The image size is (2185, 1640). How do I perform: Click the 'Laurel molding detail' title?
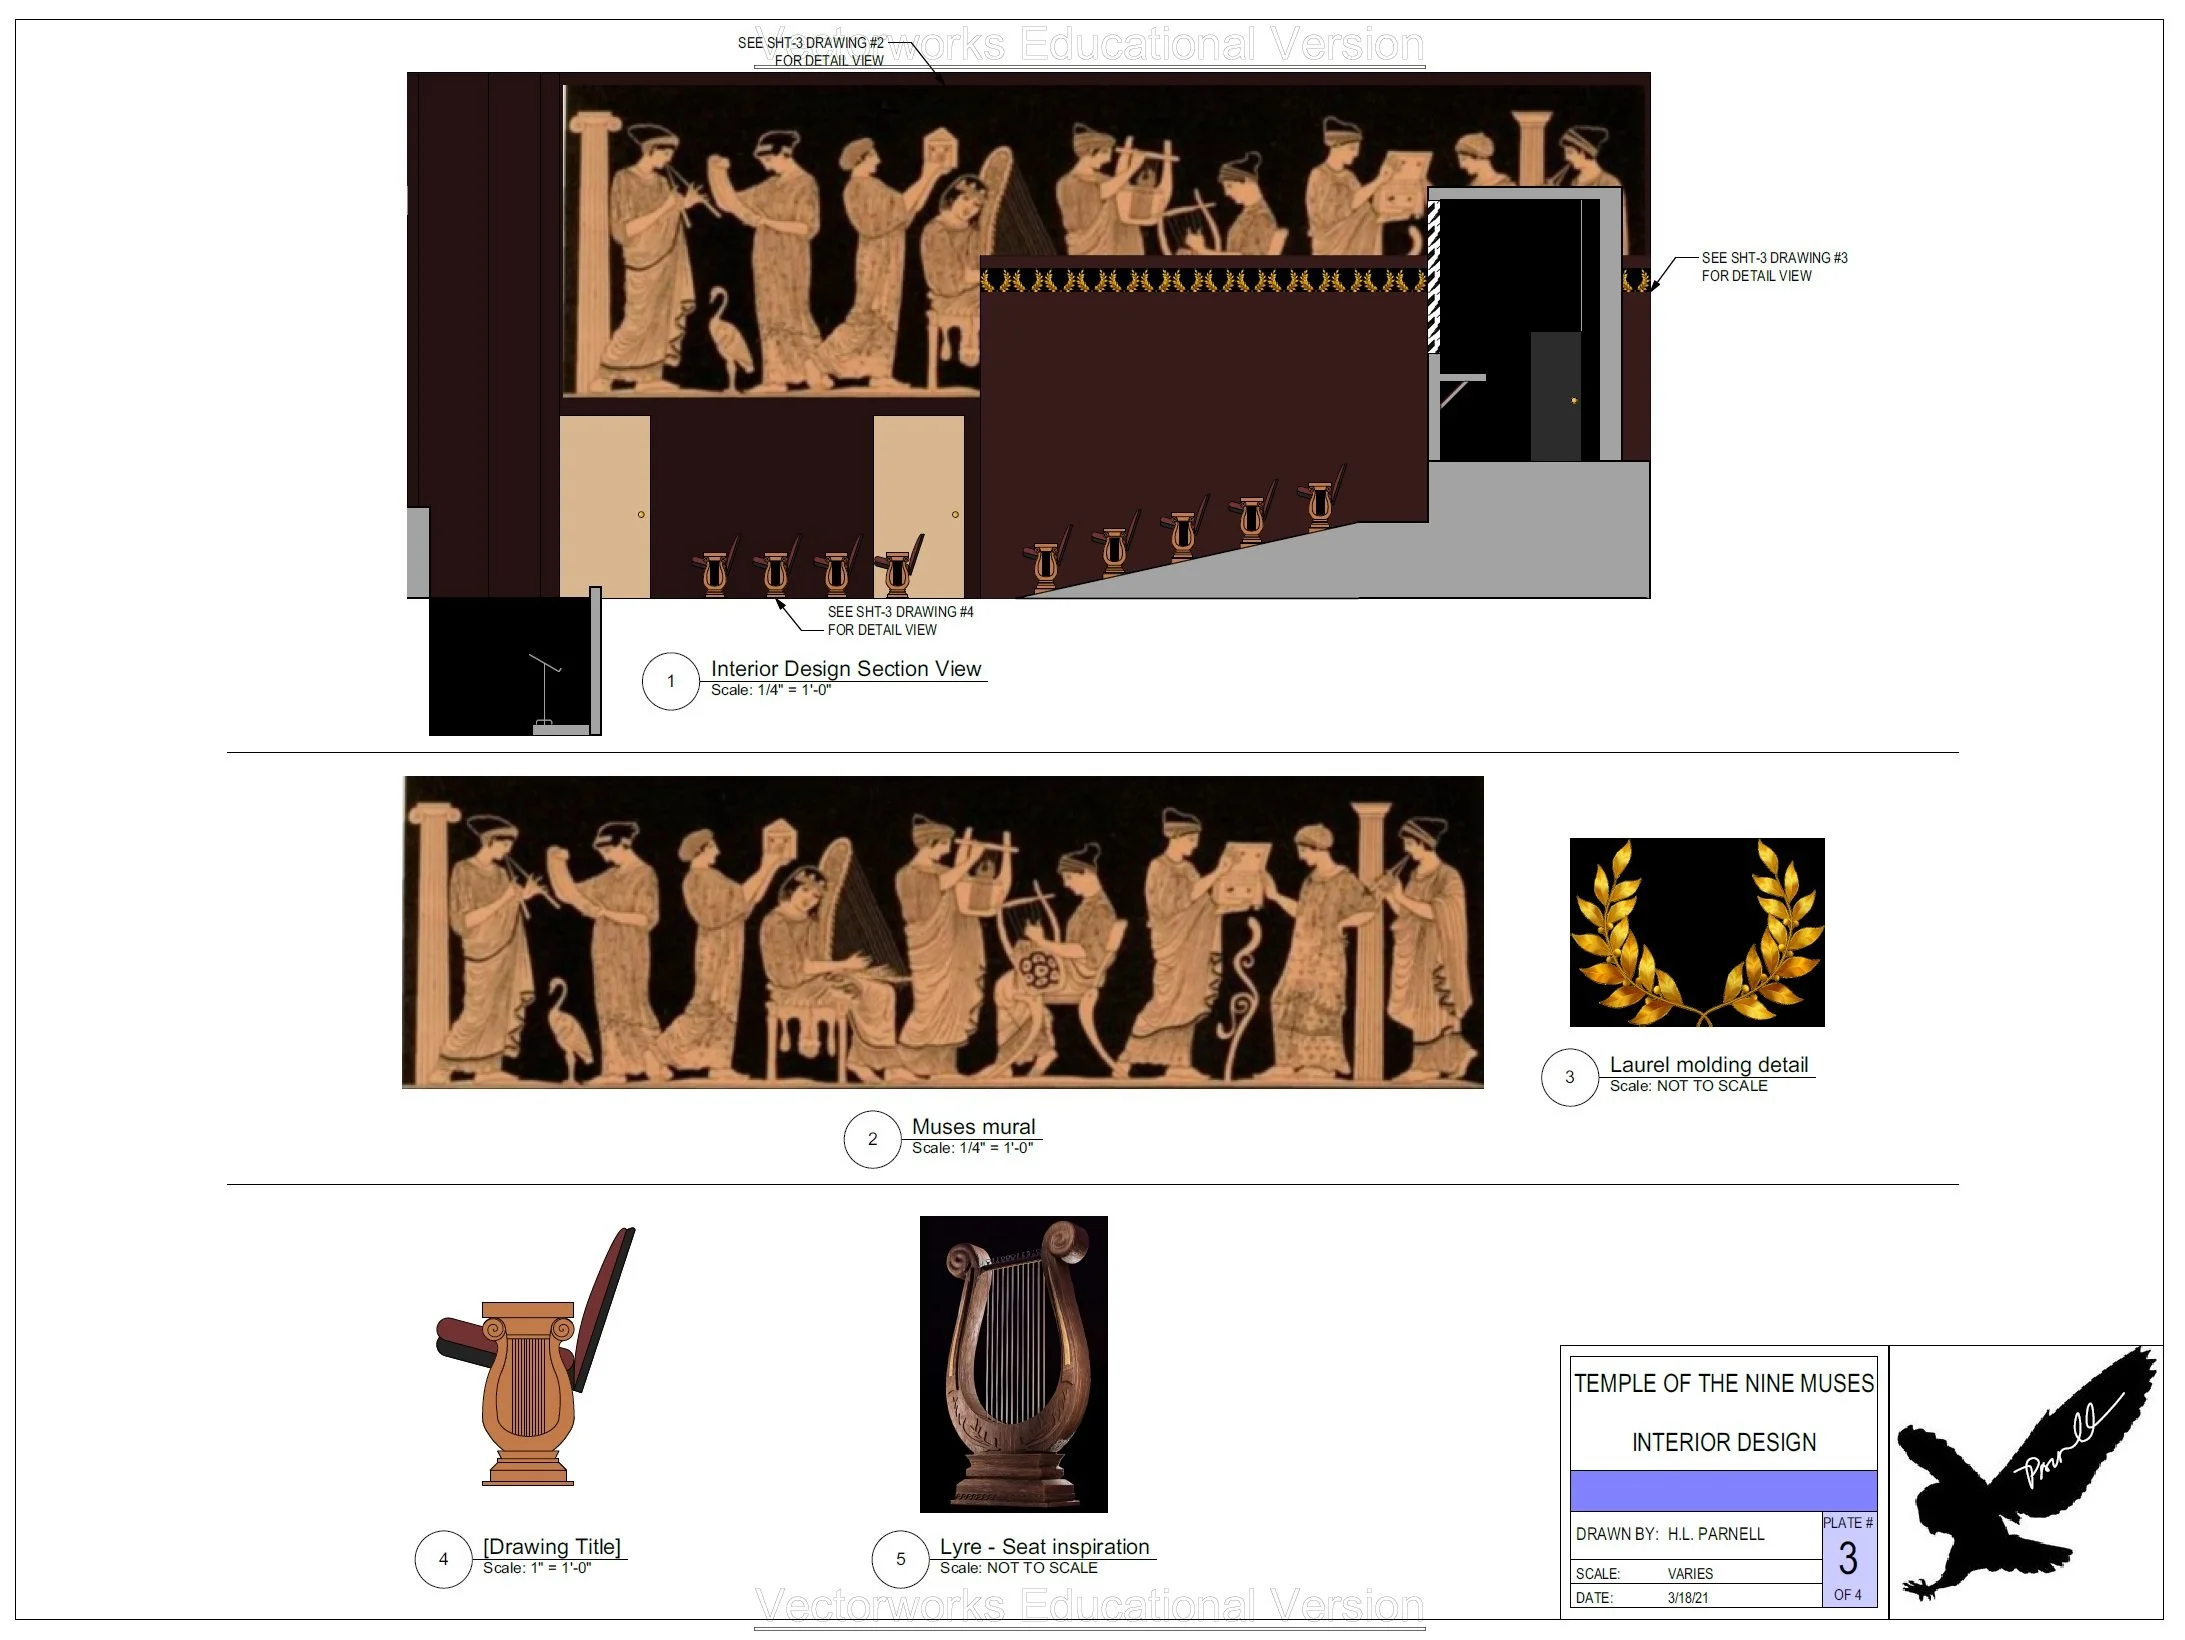(1708, 1065)
